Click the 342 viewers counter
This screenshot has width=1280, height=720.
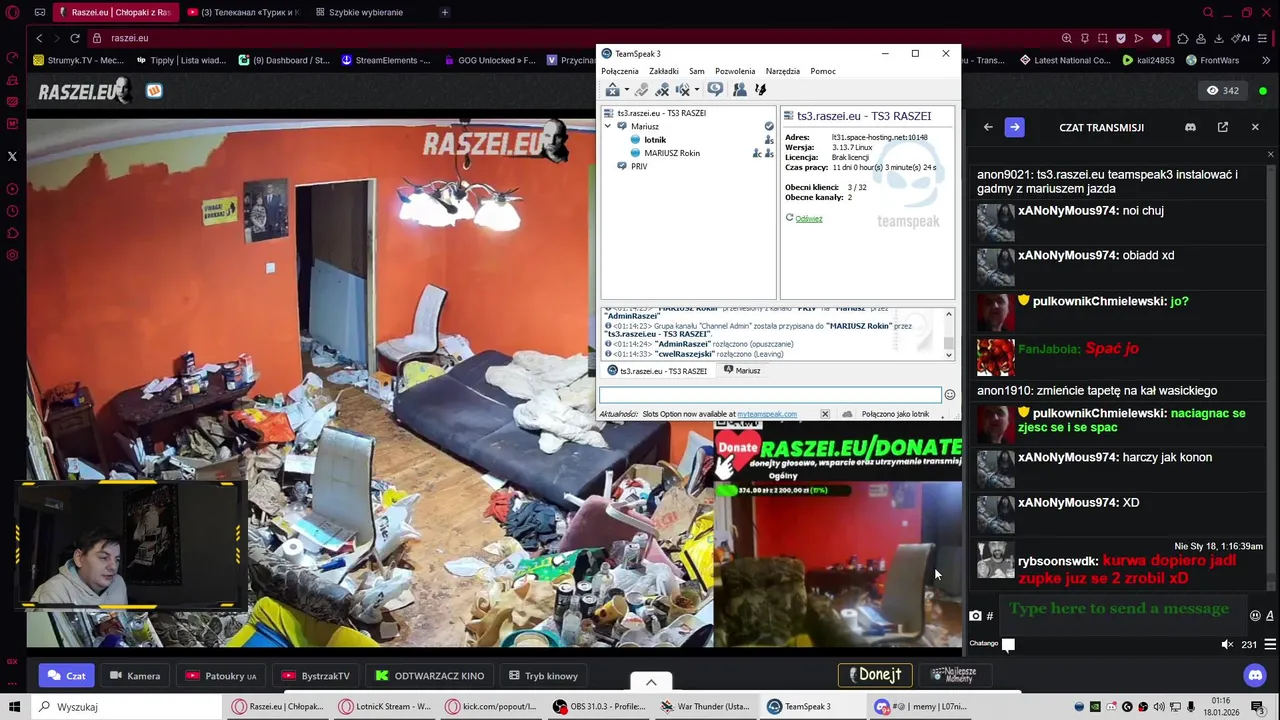coord(1223,91)
